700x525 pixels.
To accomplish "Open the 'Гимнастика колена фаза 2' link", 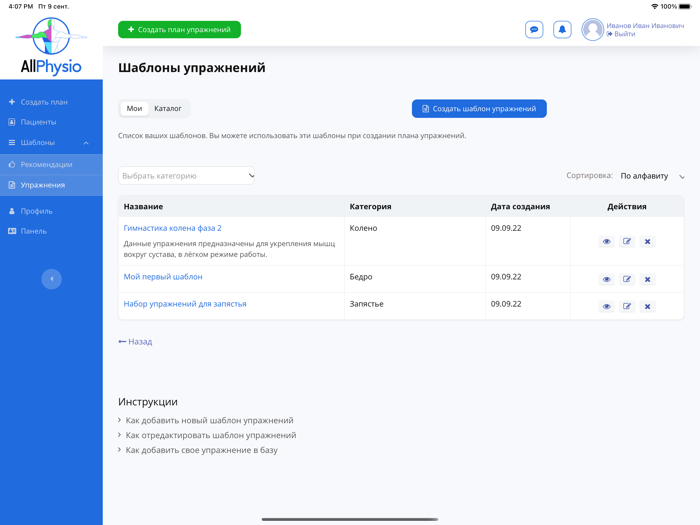I will [x=172, y=228].
